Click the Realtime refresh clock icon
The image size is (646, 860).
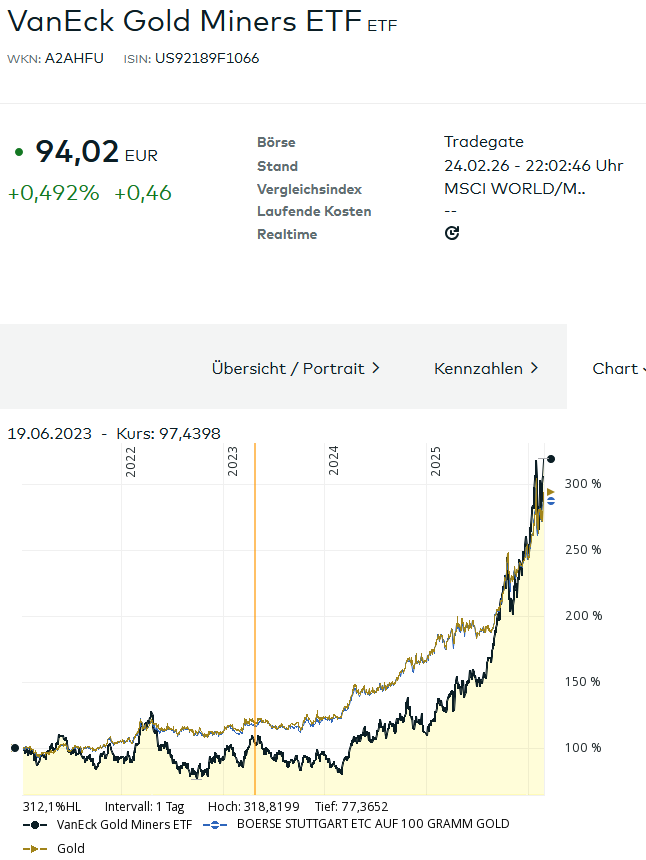(452, 233)
